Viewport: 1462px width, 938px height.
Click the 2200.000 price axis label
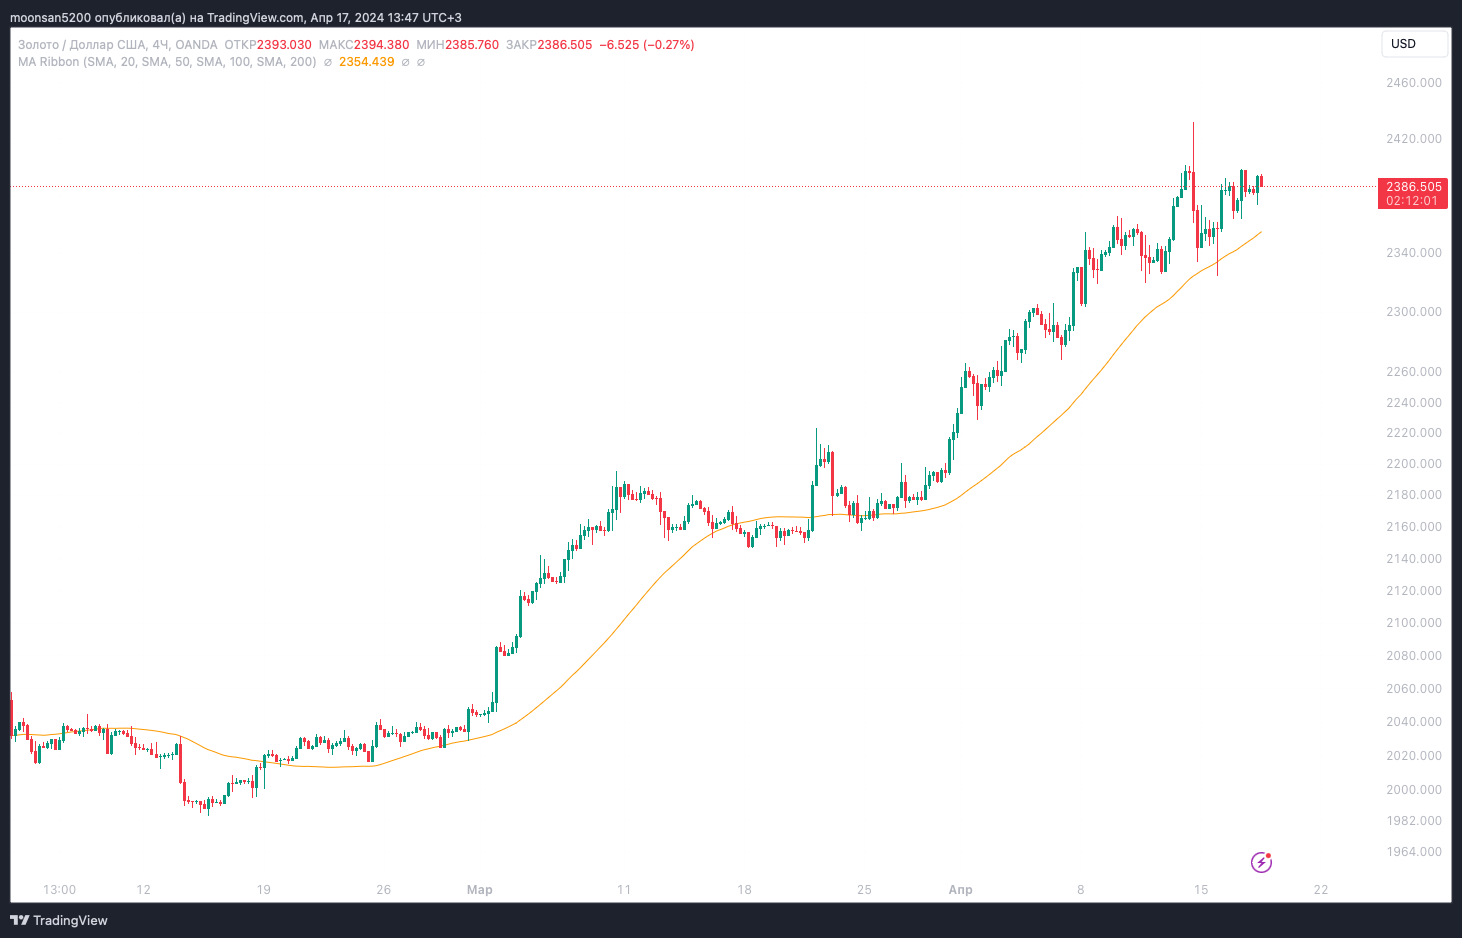coord(1414,464)
